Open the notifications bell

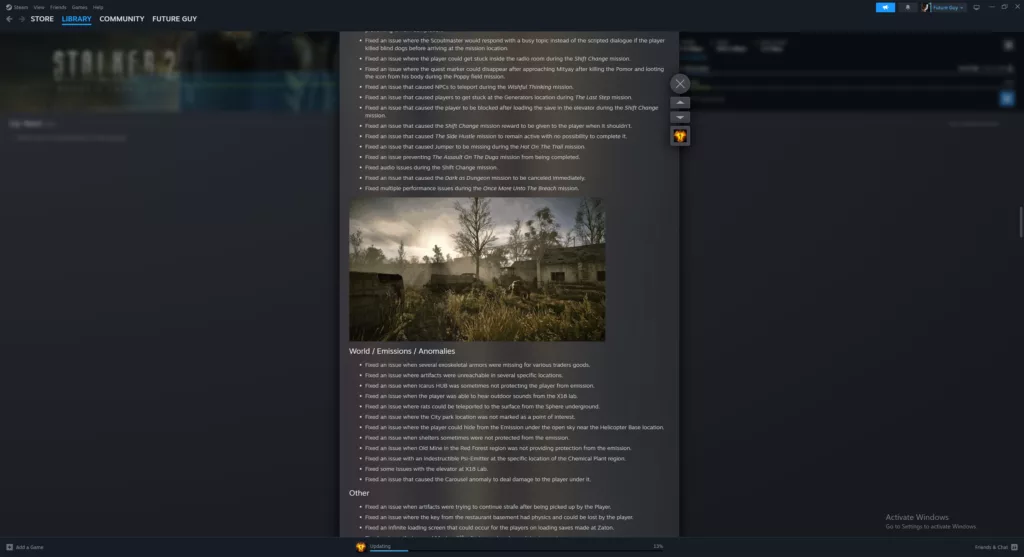click(x=907, y=7)
